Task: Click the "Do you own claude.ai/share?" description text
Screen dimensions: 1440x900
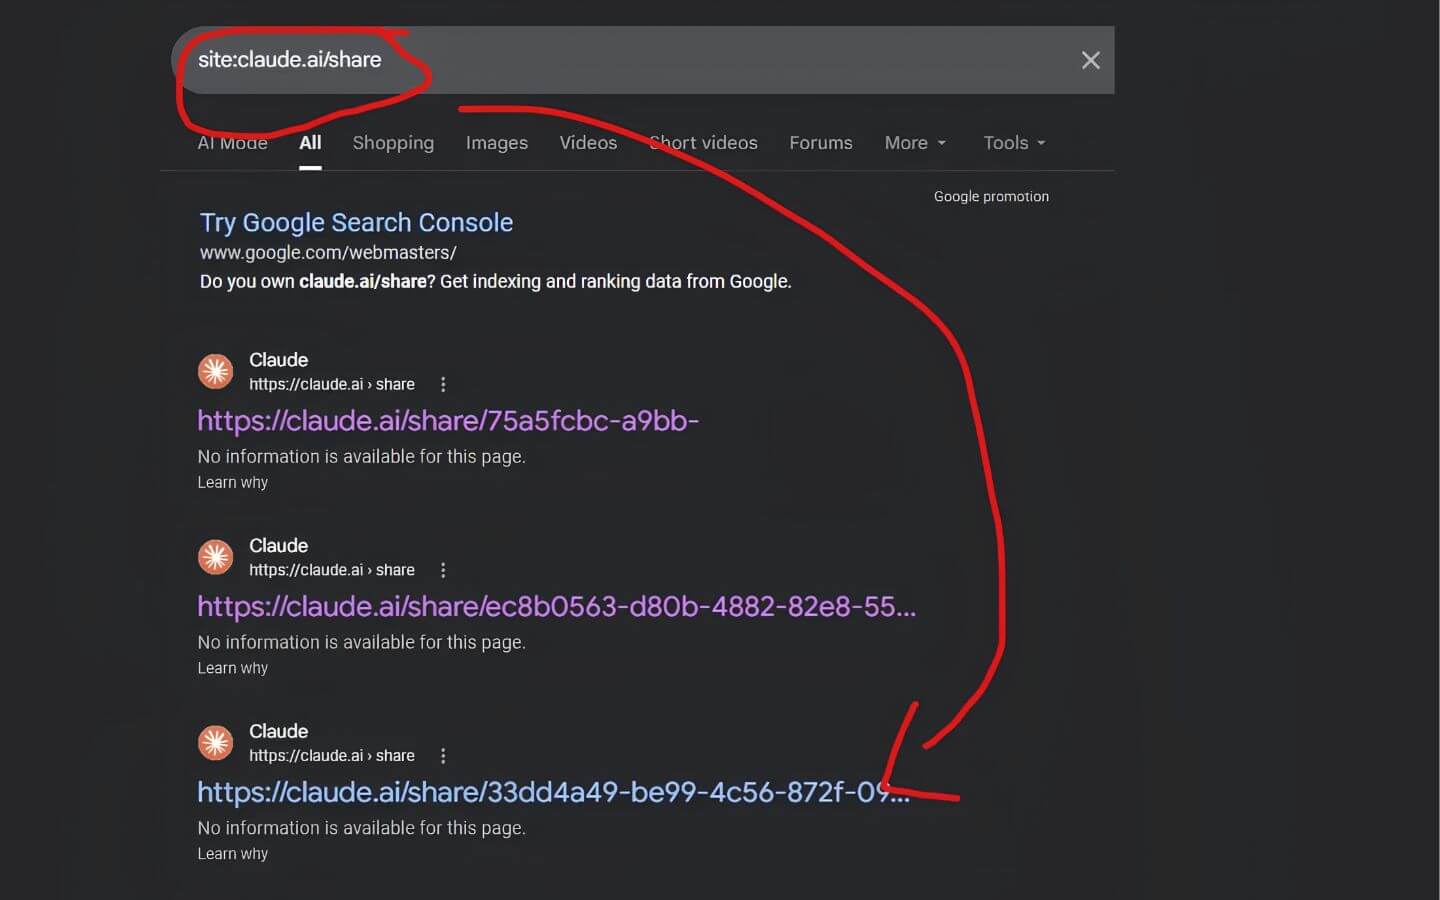Action: [x=495, y=282]
